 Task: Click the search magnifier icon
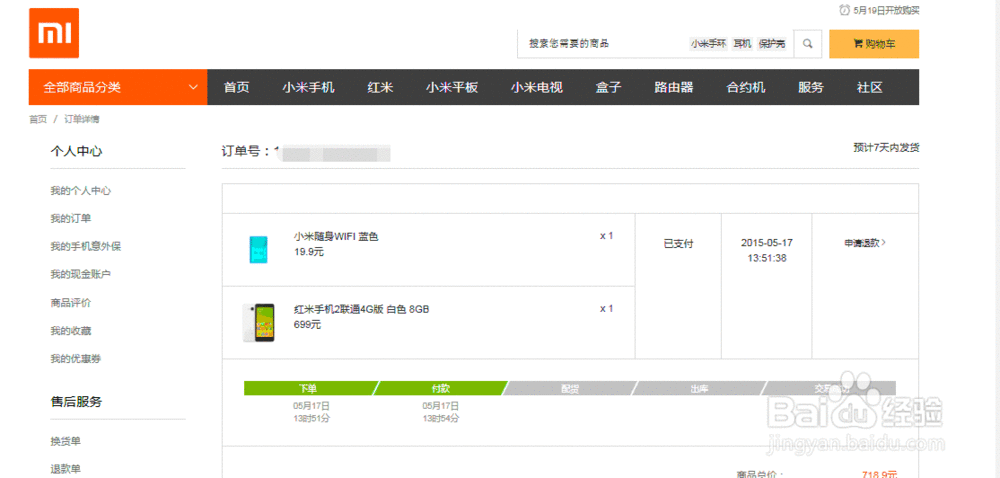807,44
